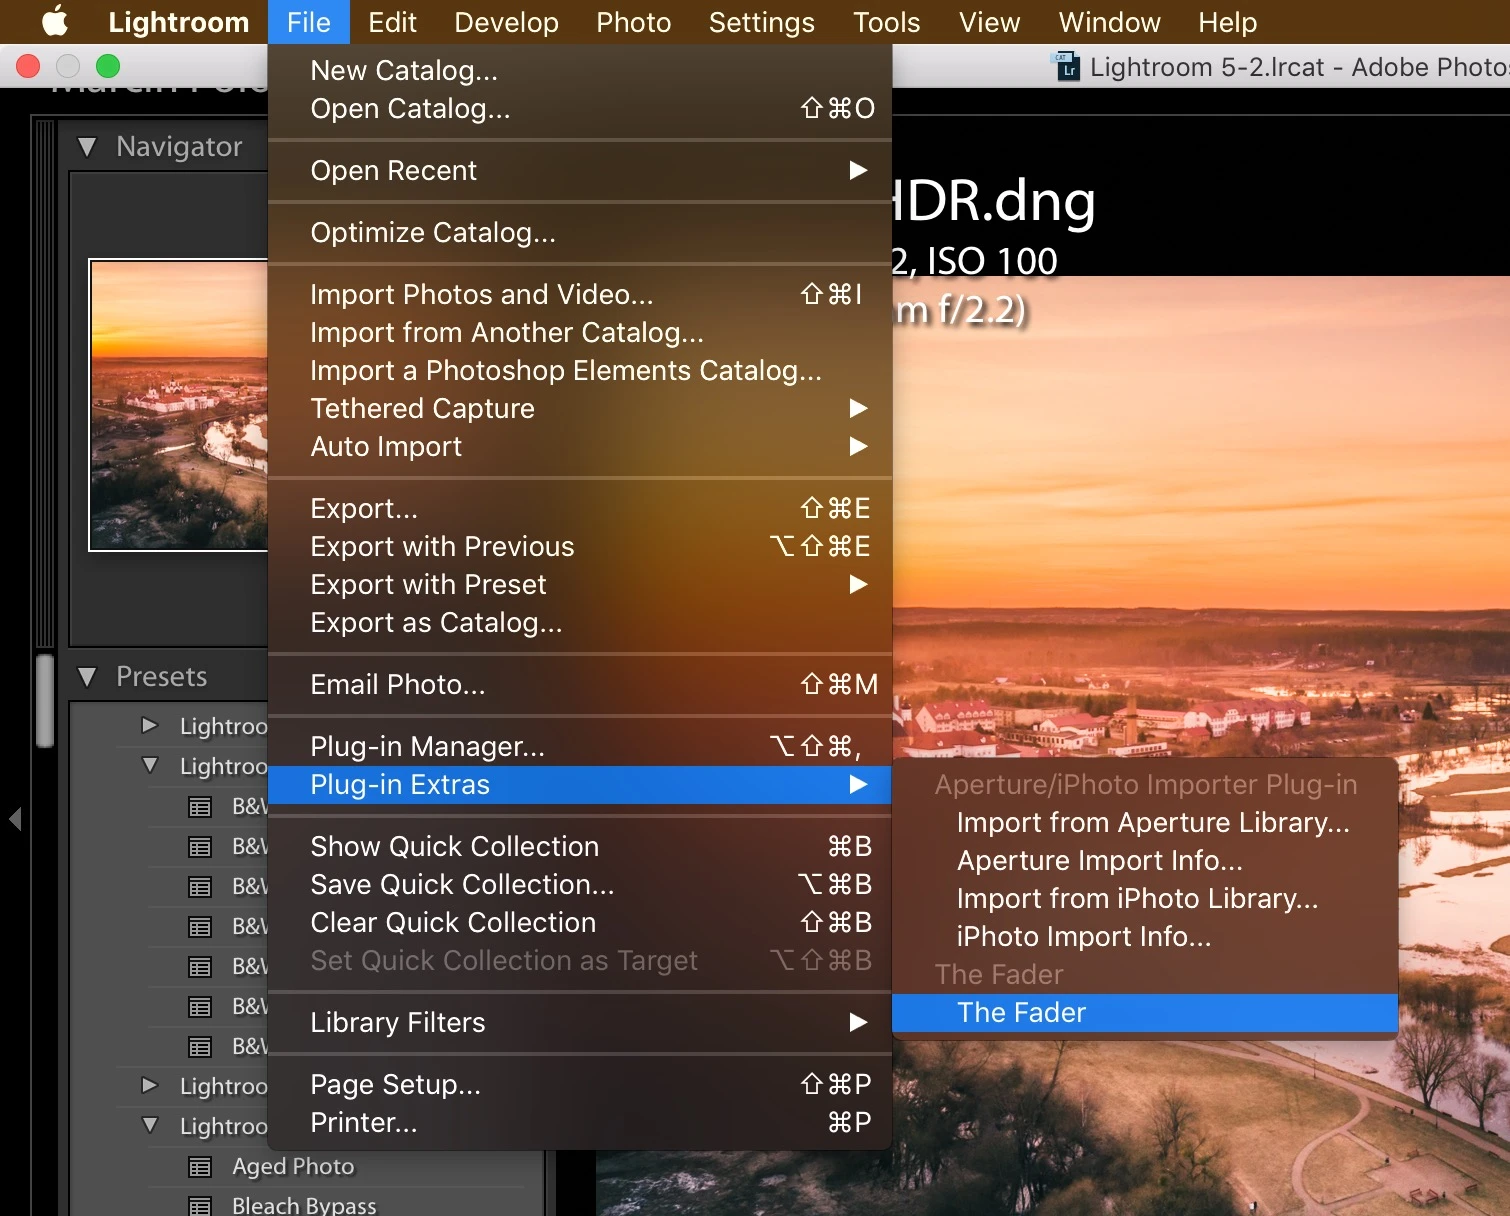Viewport: 1510px width, 1216px height.
Task: Click the Lightroom catalog file icon in title bar
Action: pos(1067,66)
